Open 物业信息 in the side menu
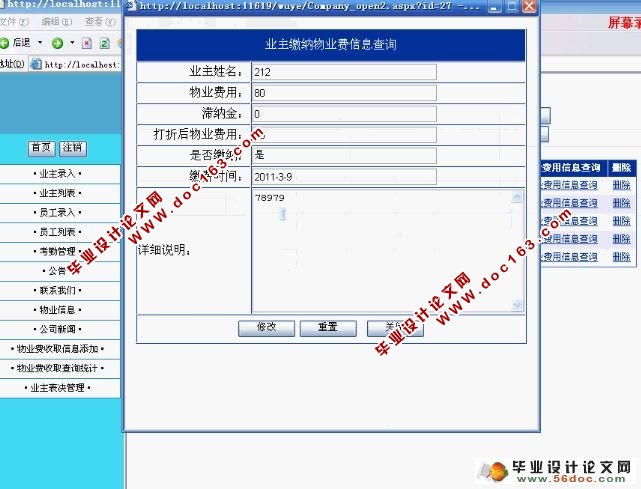Screen dimensions: 641x489 [58, 310]
